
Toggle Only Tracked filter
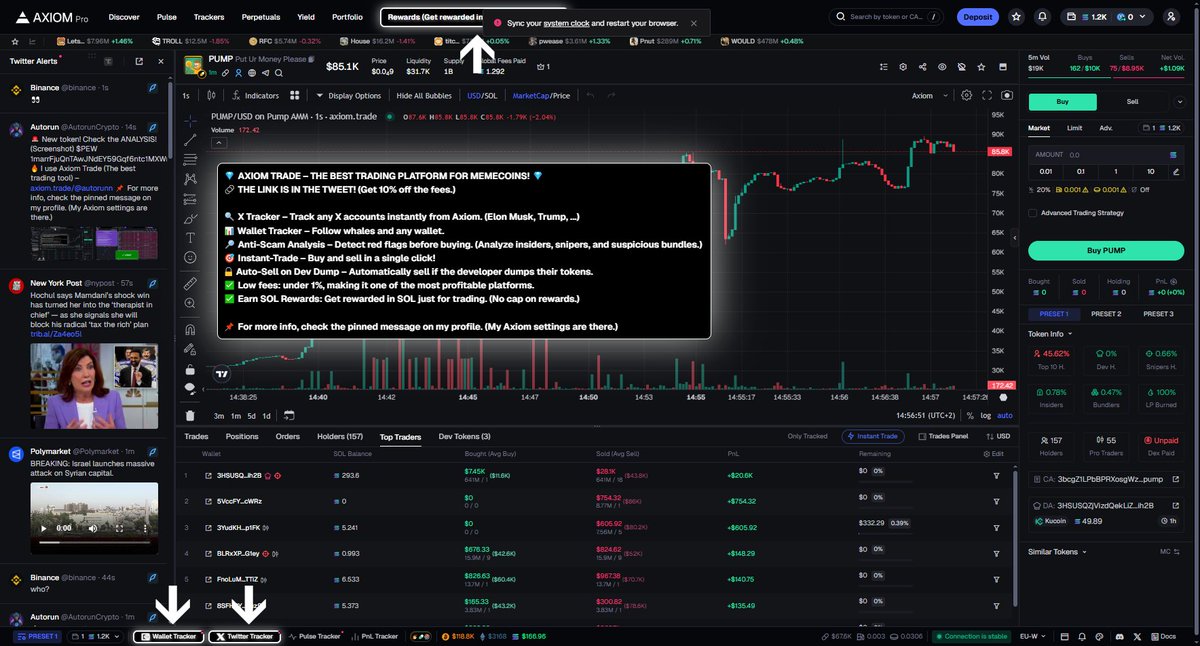pos(807,436)
